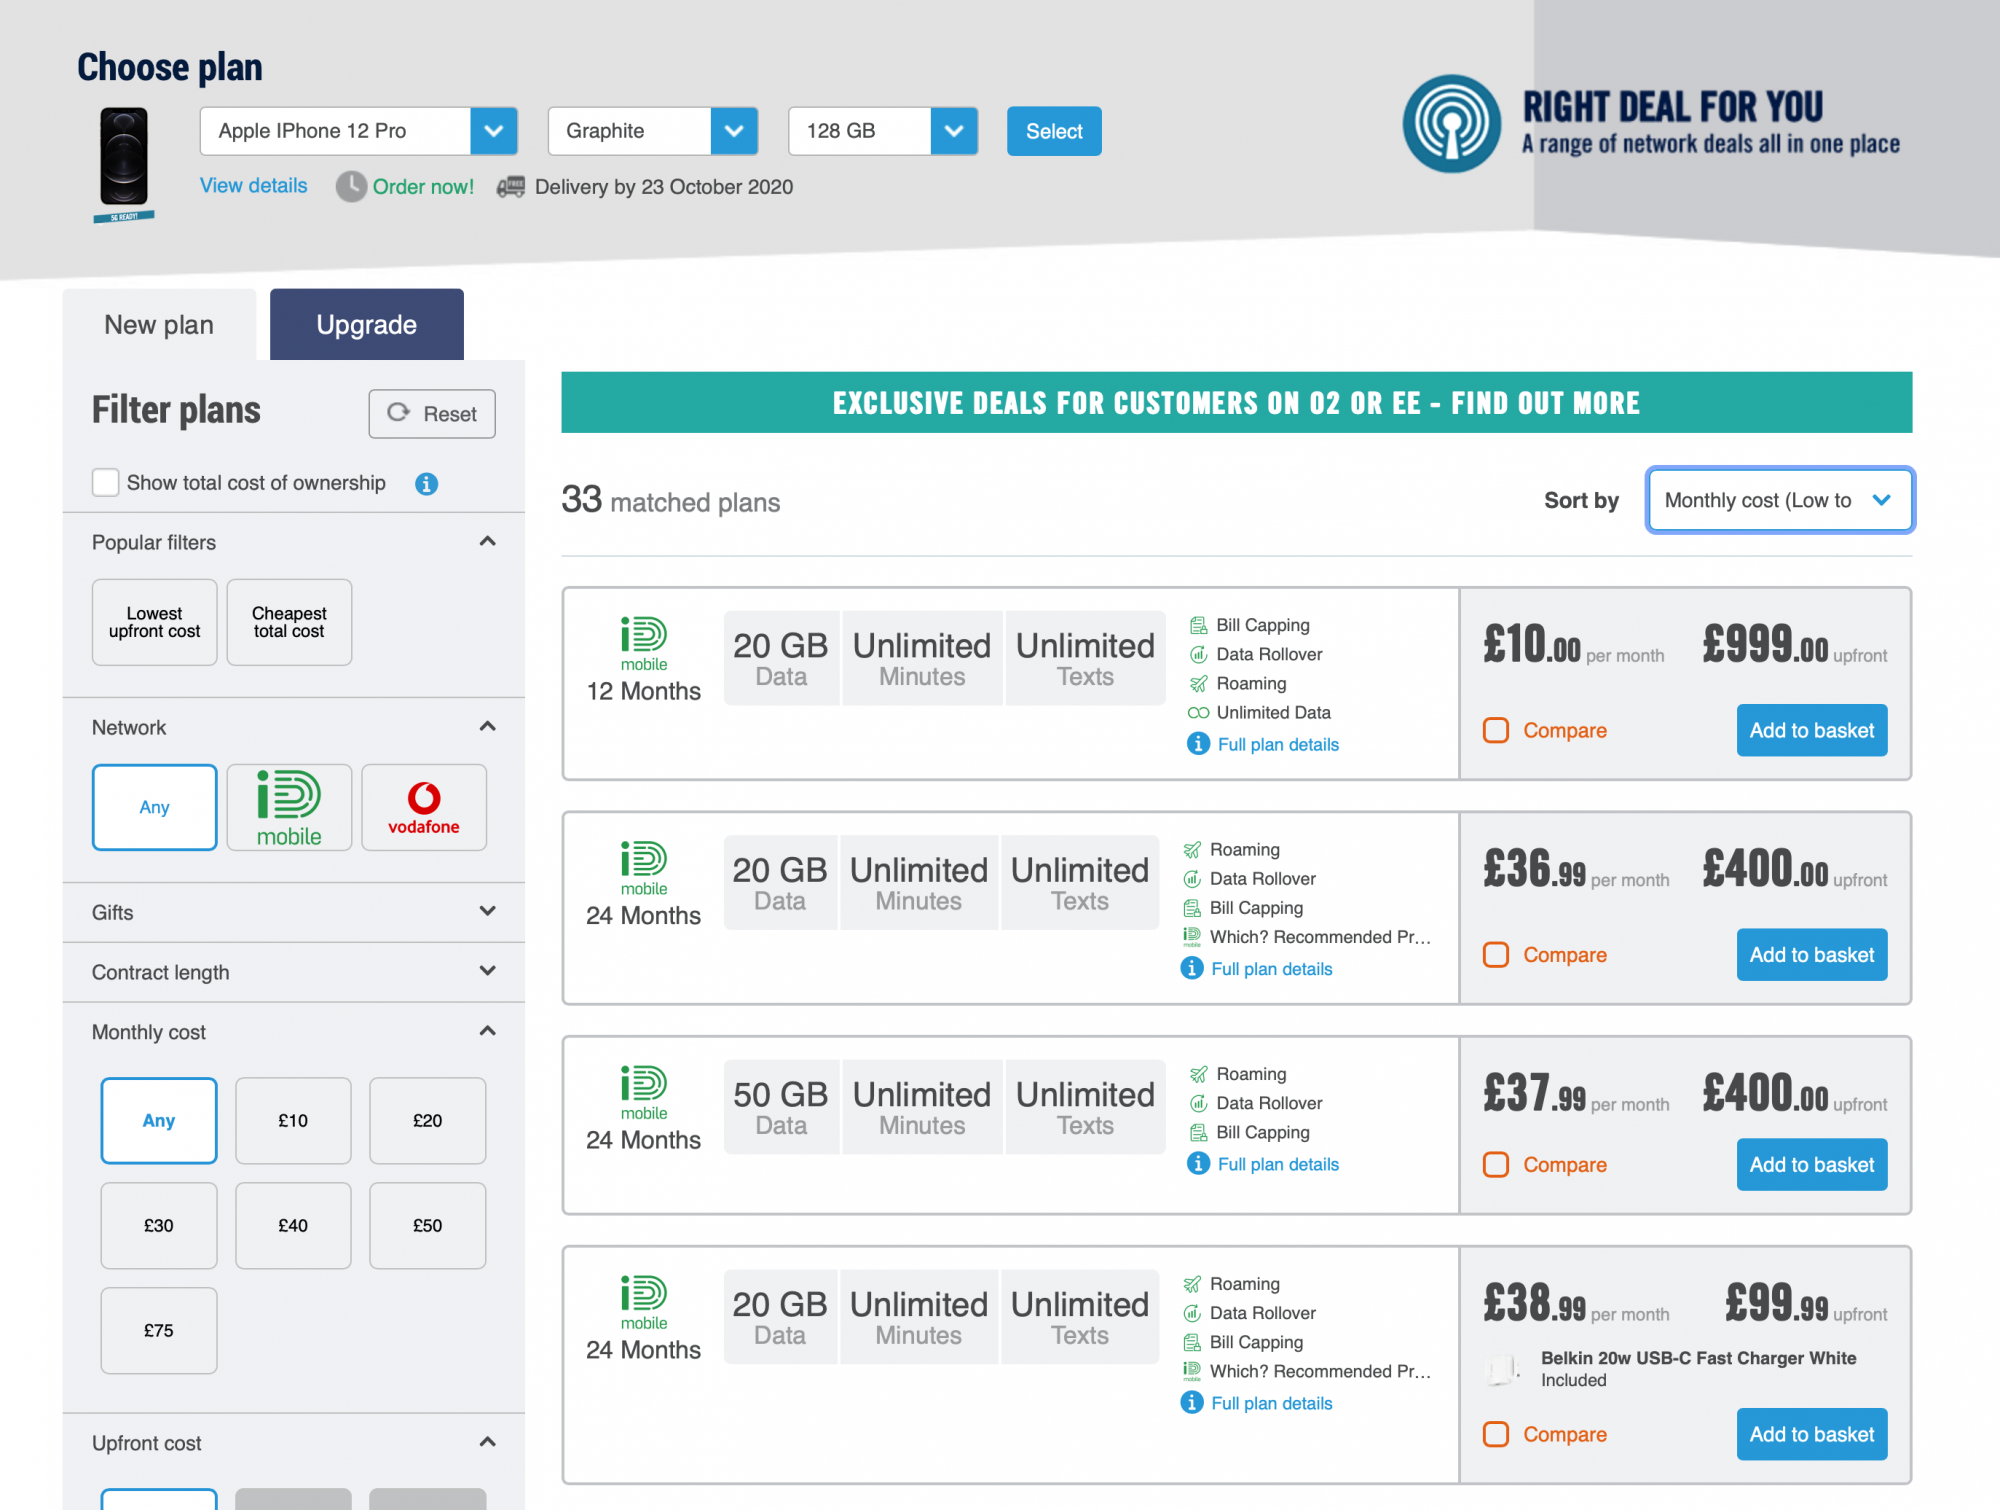Tick Compare for the £36.99 per month plan
The width and height of the screenshot is (2000, 1510).
[1496, 955]
